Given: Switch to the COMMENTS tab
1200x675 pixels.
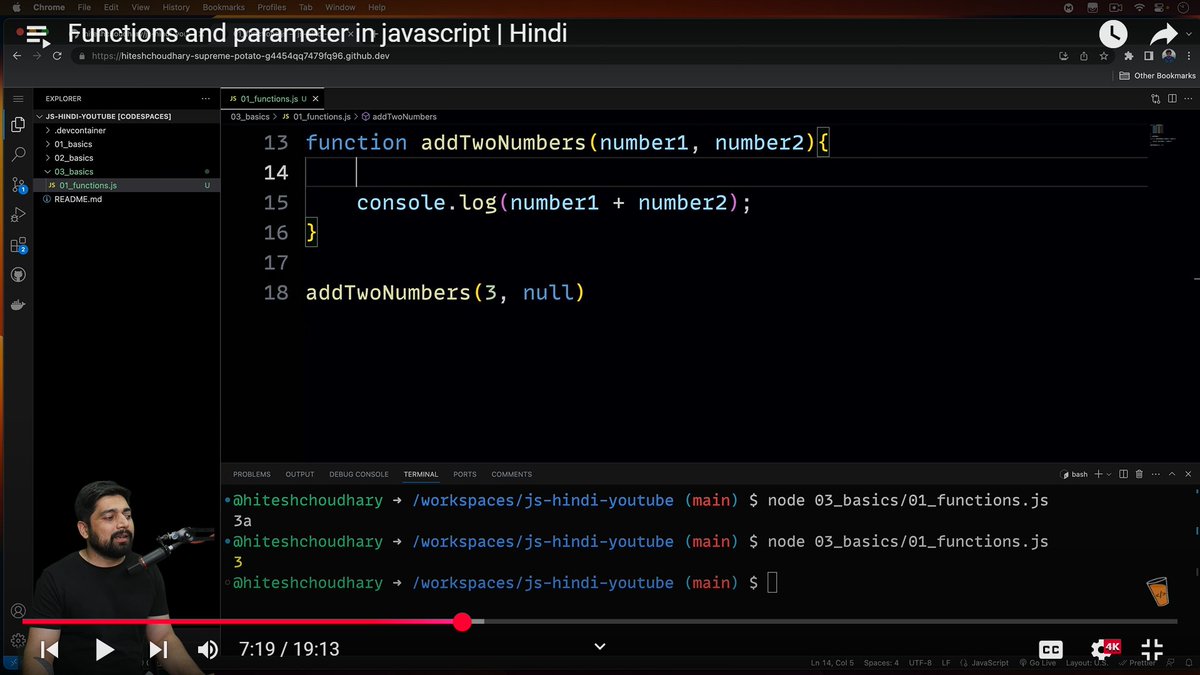Looking at the screenshot, I should click(x=512, y=474).
